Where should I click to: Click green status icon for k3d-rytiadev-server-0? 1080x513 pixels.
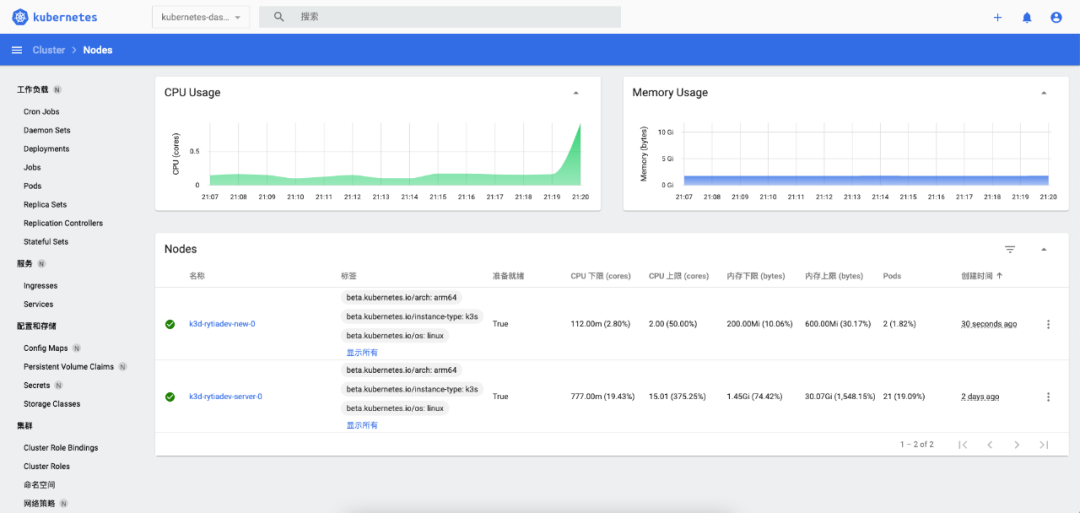pyautogui.click(x=170, y=397)
